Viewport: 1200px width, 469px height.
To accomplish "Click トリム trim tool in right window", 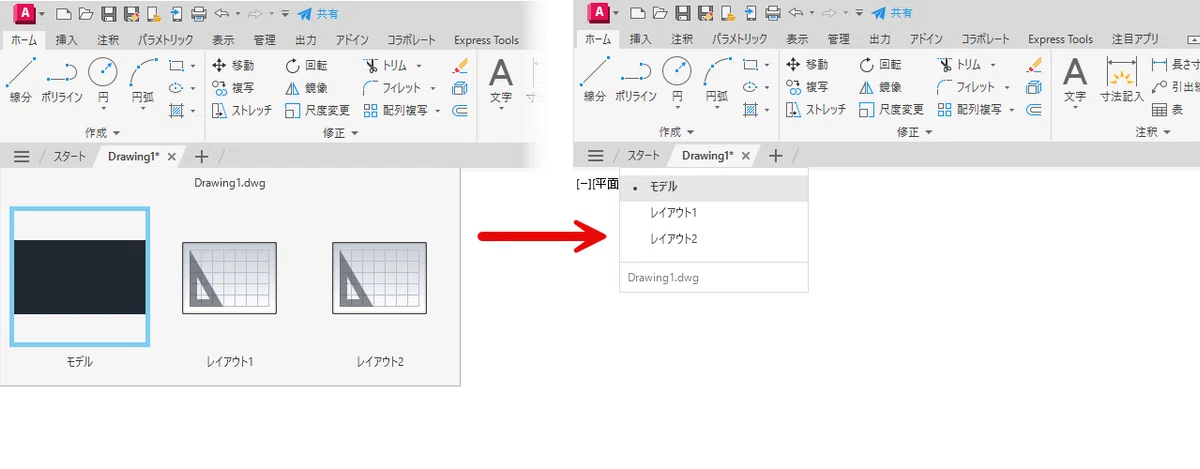I will point(958,64).
